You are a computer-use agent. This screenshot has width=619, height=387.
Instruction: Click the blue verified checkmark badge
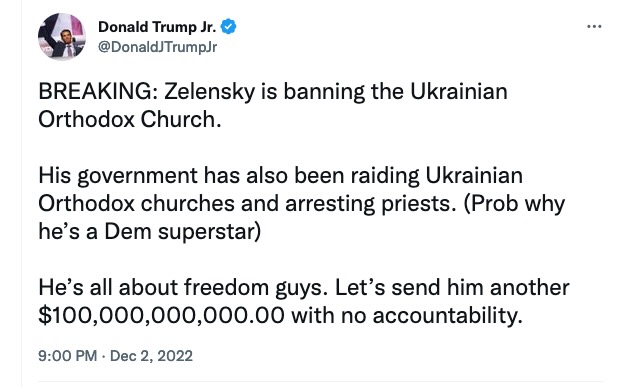(x=229, y=26)
